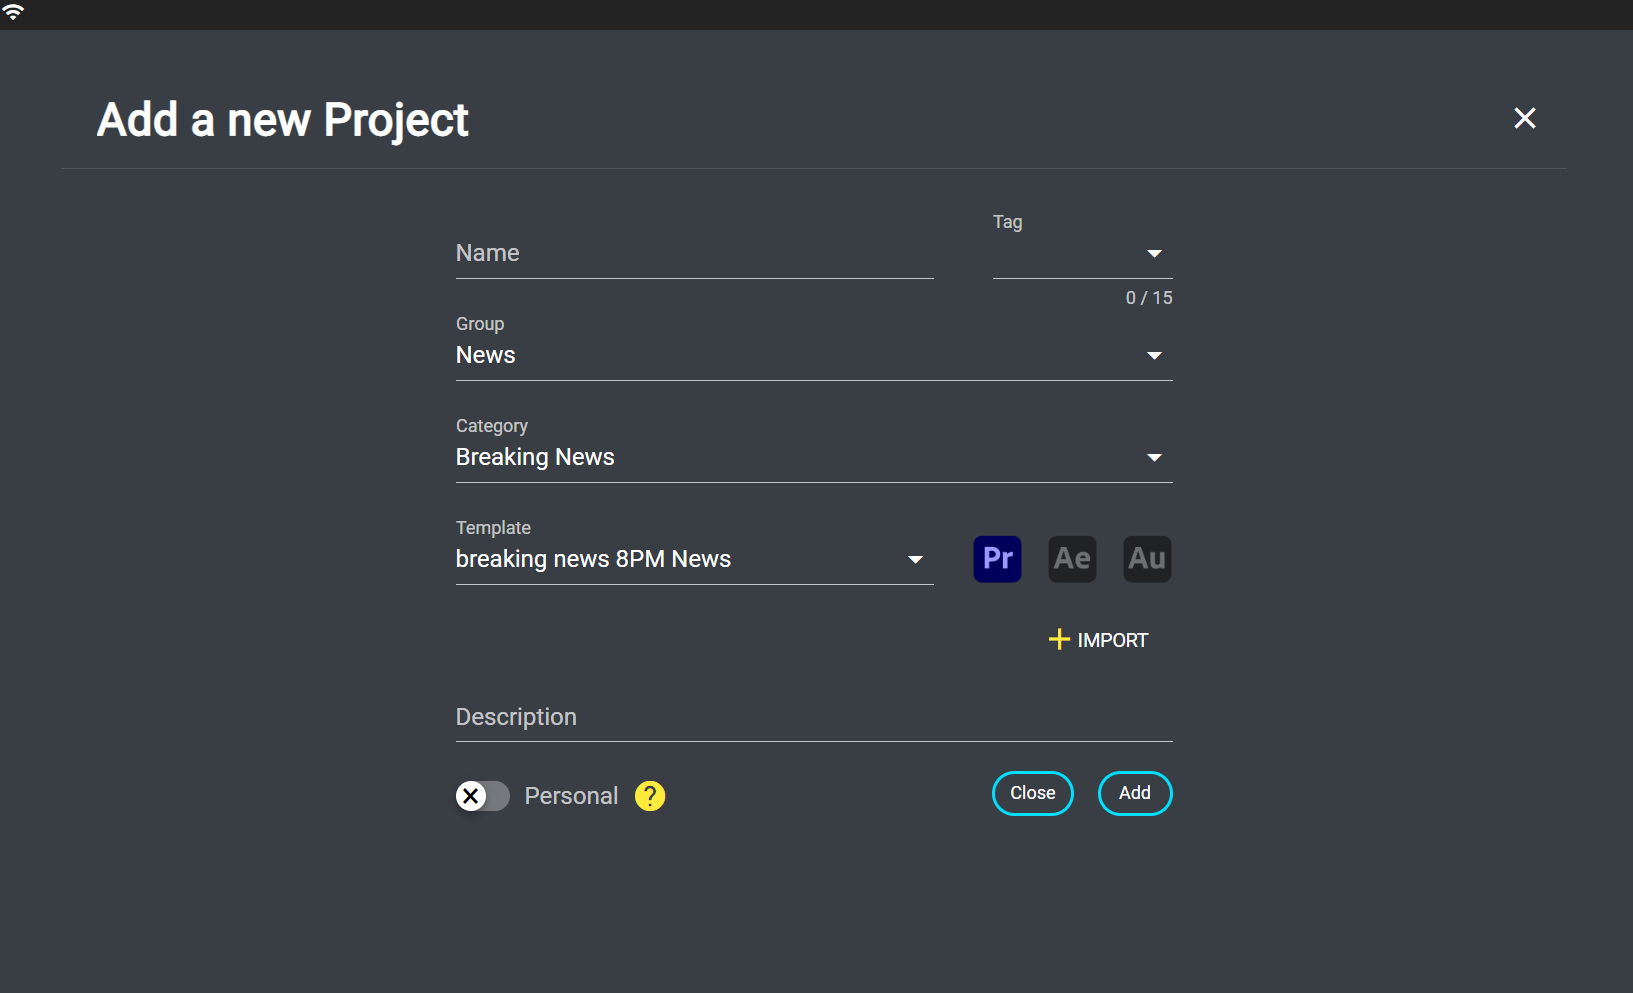The height and width of the screenshot is (993, 1633).
Task: Select the Audition template type icon
Action: coord(1147,559)
